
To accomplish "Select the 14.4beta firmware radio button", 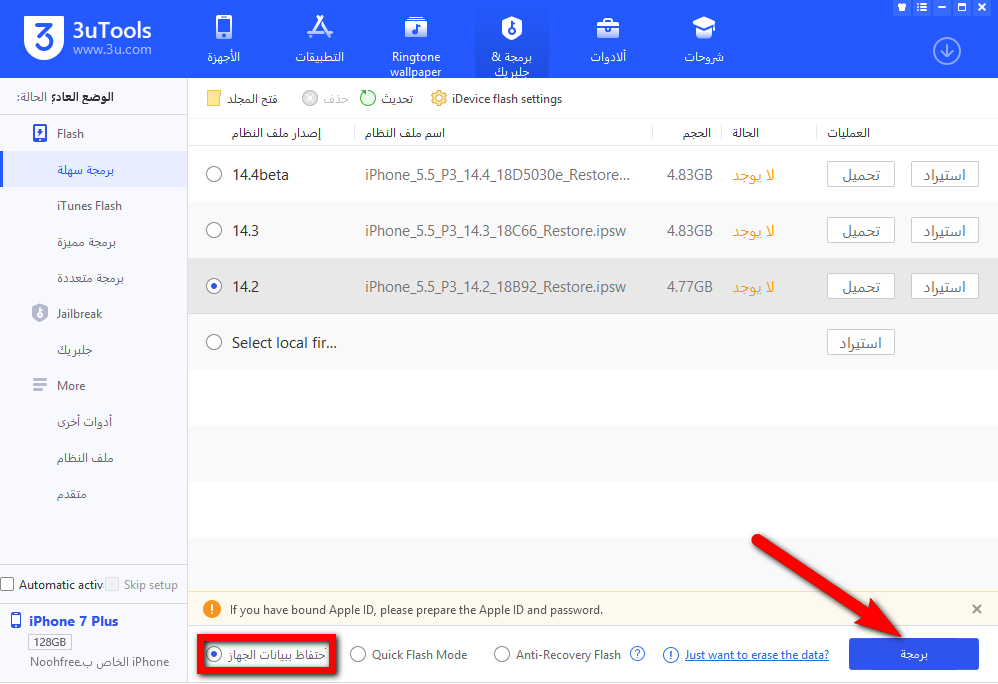I will click(214, 174).
